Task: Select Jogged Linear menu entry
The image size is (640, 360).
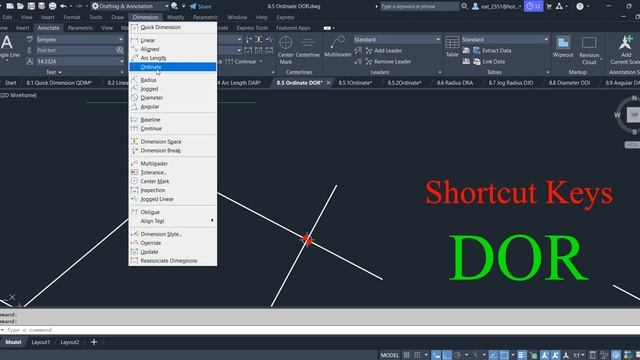Action: [x=173, y=199]
